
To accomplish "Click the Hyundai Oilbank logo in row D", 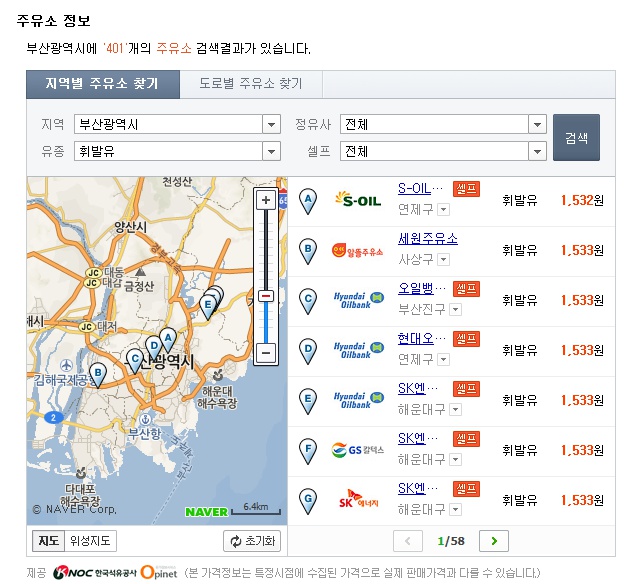I will 358,350.
